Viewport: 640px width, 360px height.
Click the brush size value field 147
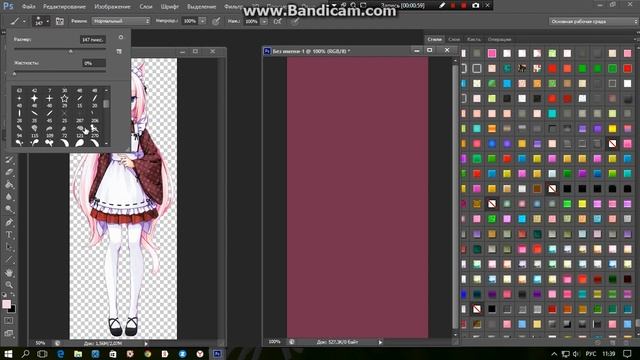(x=93, y=40)
